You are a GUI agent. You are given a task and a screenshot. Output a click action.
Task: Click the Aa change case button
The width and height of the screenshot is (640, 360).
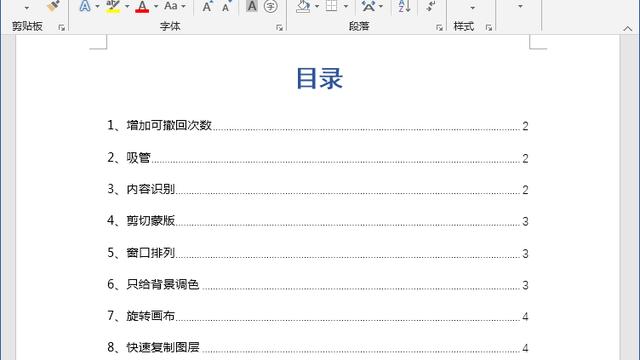coord(171,6)
